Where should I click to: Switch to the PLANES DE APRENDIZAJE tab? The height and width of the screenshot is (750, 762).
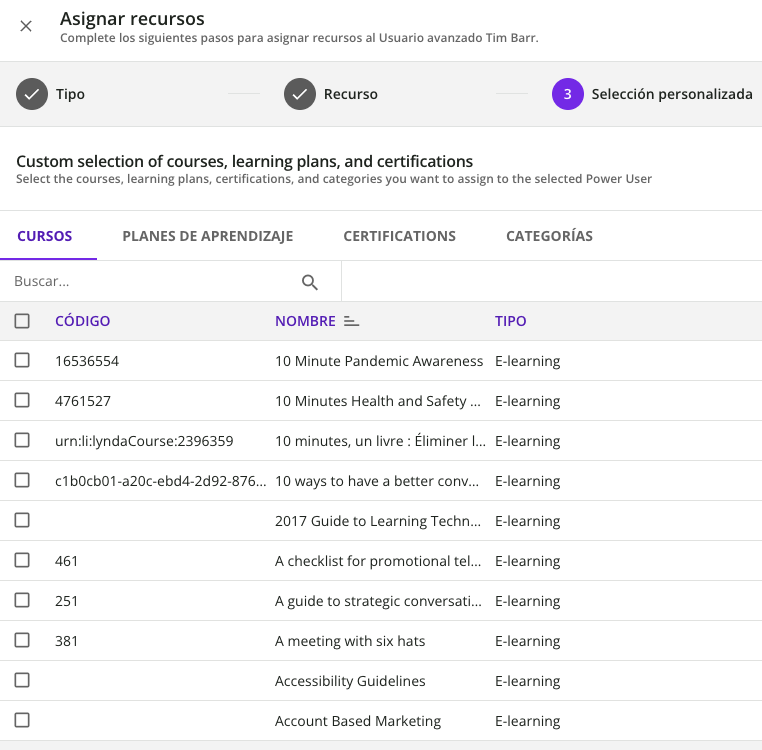click(208, 236)
